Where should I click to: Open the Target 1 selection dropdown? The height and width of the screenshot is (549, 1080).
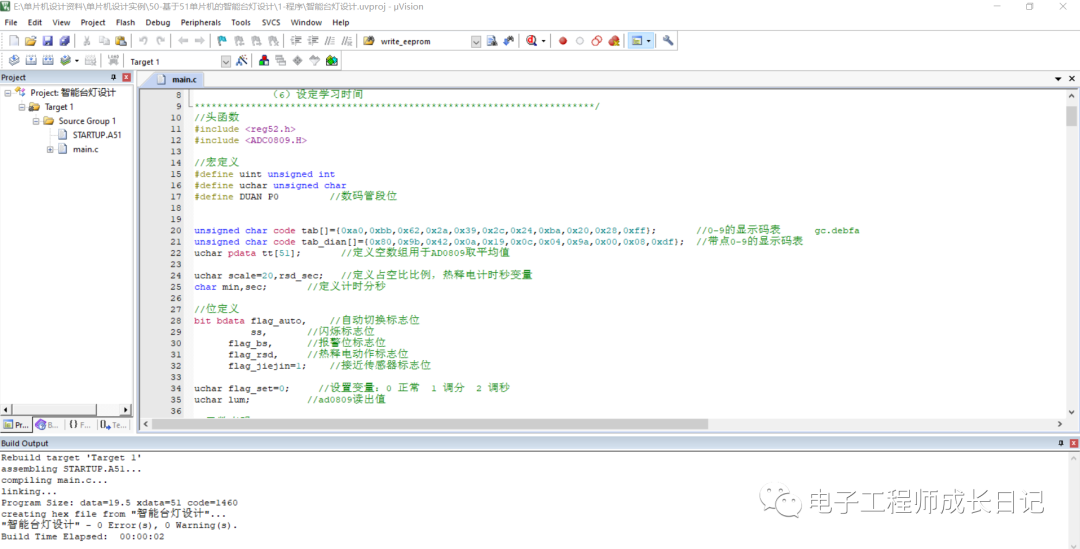pyautogui.click(x=226, y=61)
